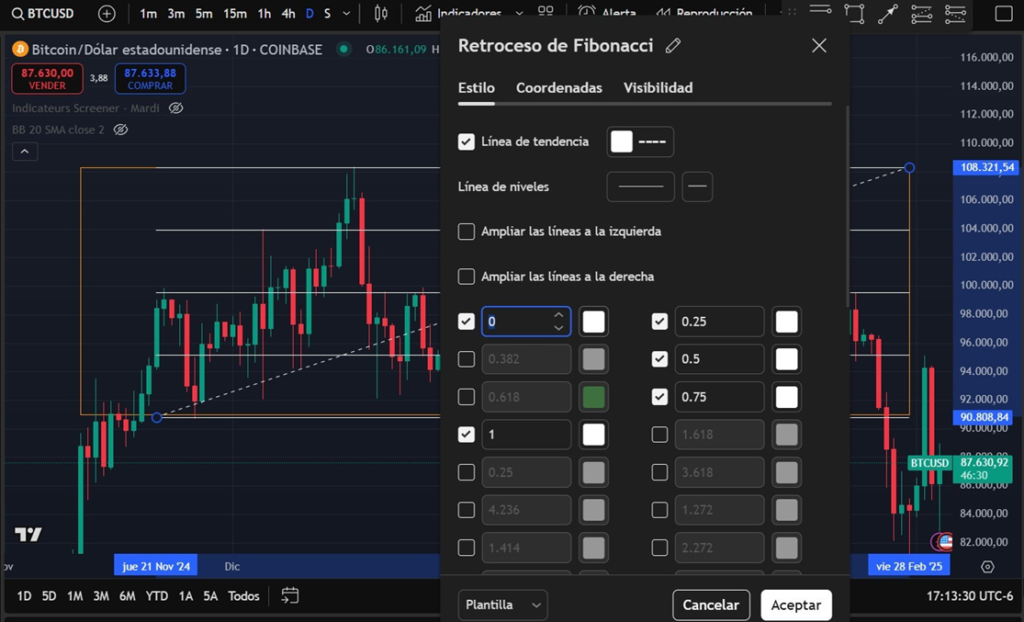The width and height of the screenshot is (1024, 622).
Task: Toggle visibility of BB 20 SMA indicator
Action: pyautogui.click(x=120, y=129)
